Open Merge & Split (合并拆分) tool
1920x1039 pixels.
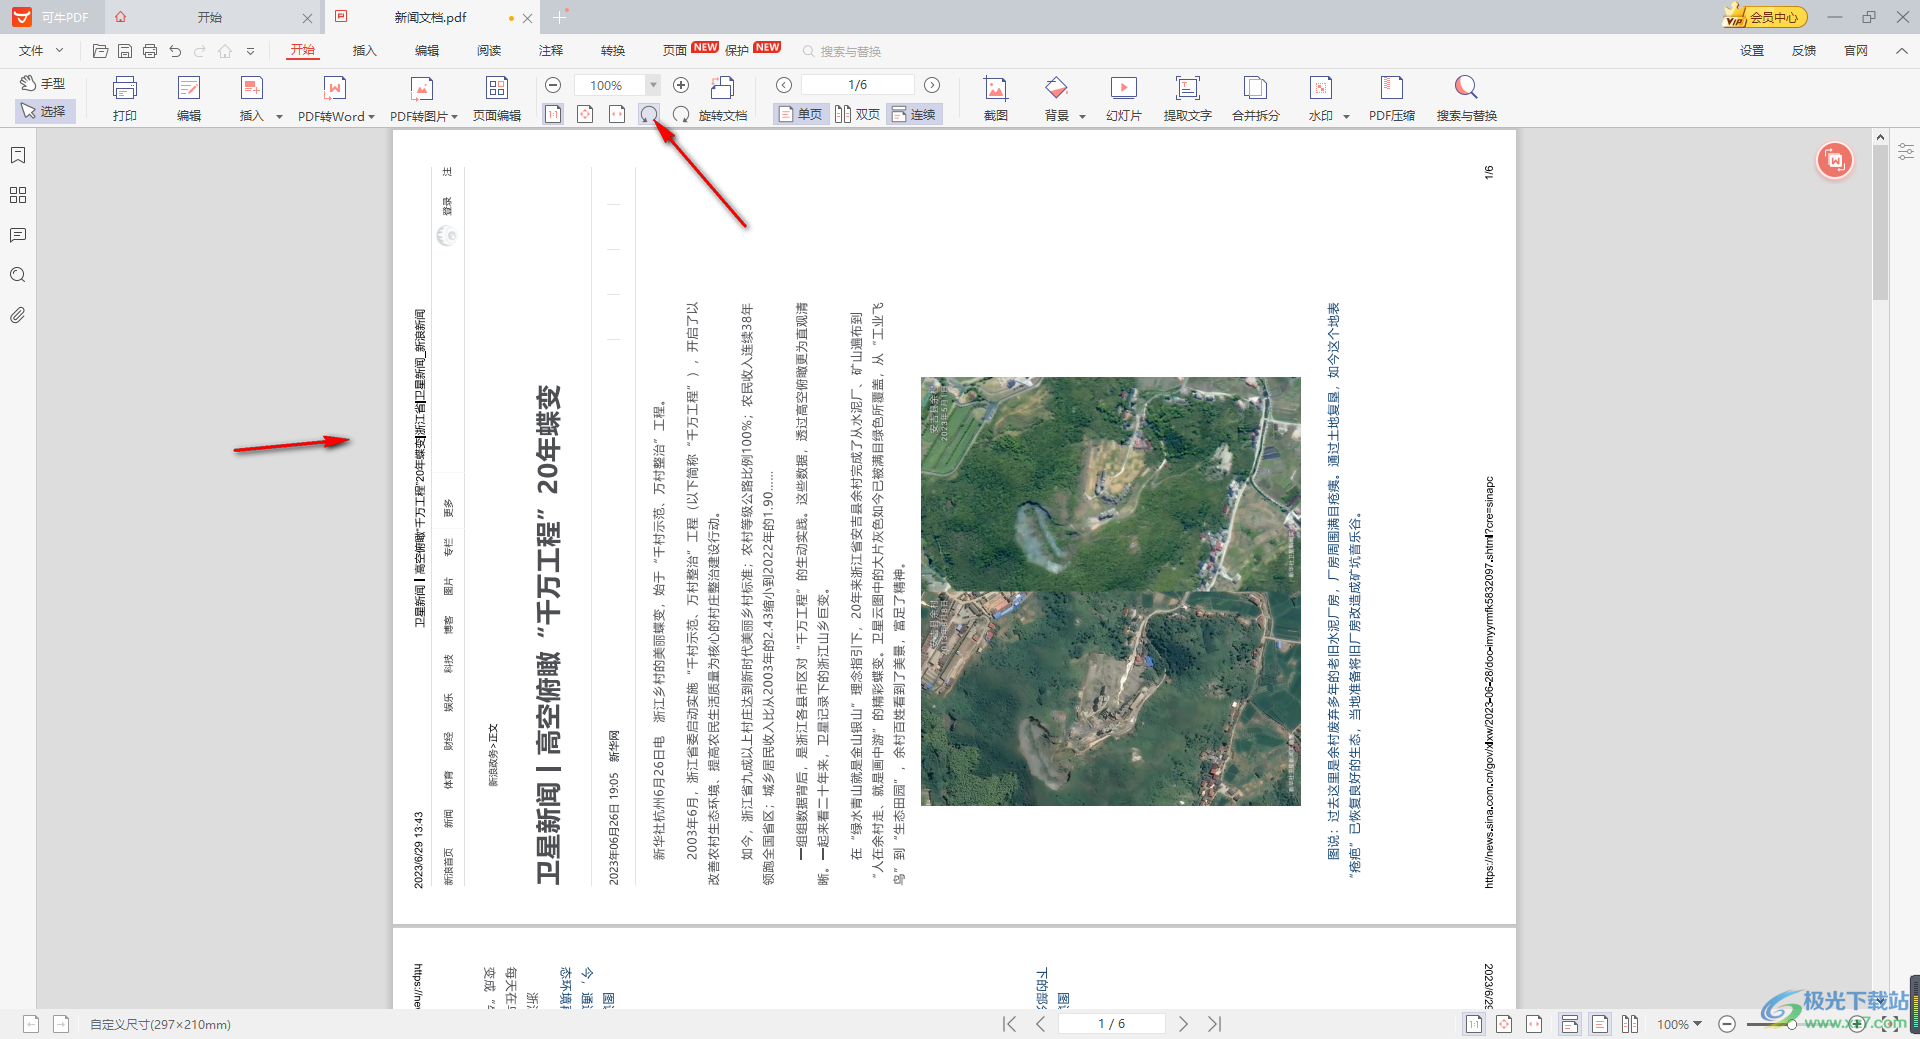[x=1256, y=98]
